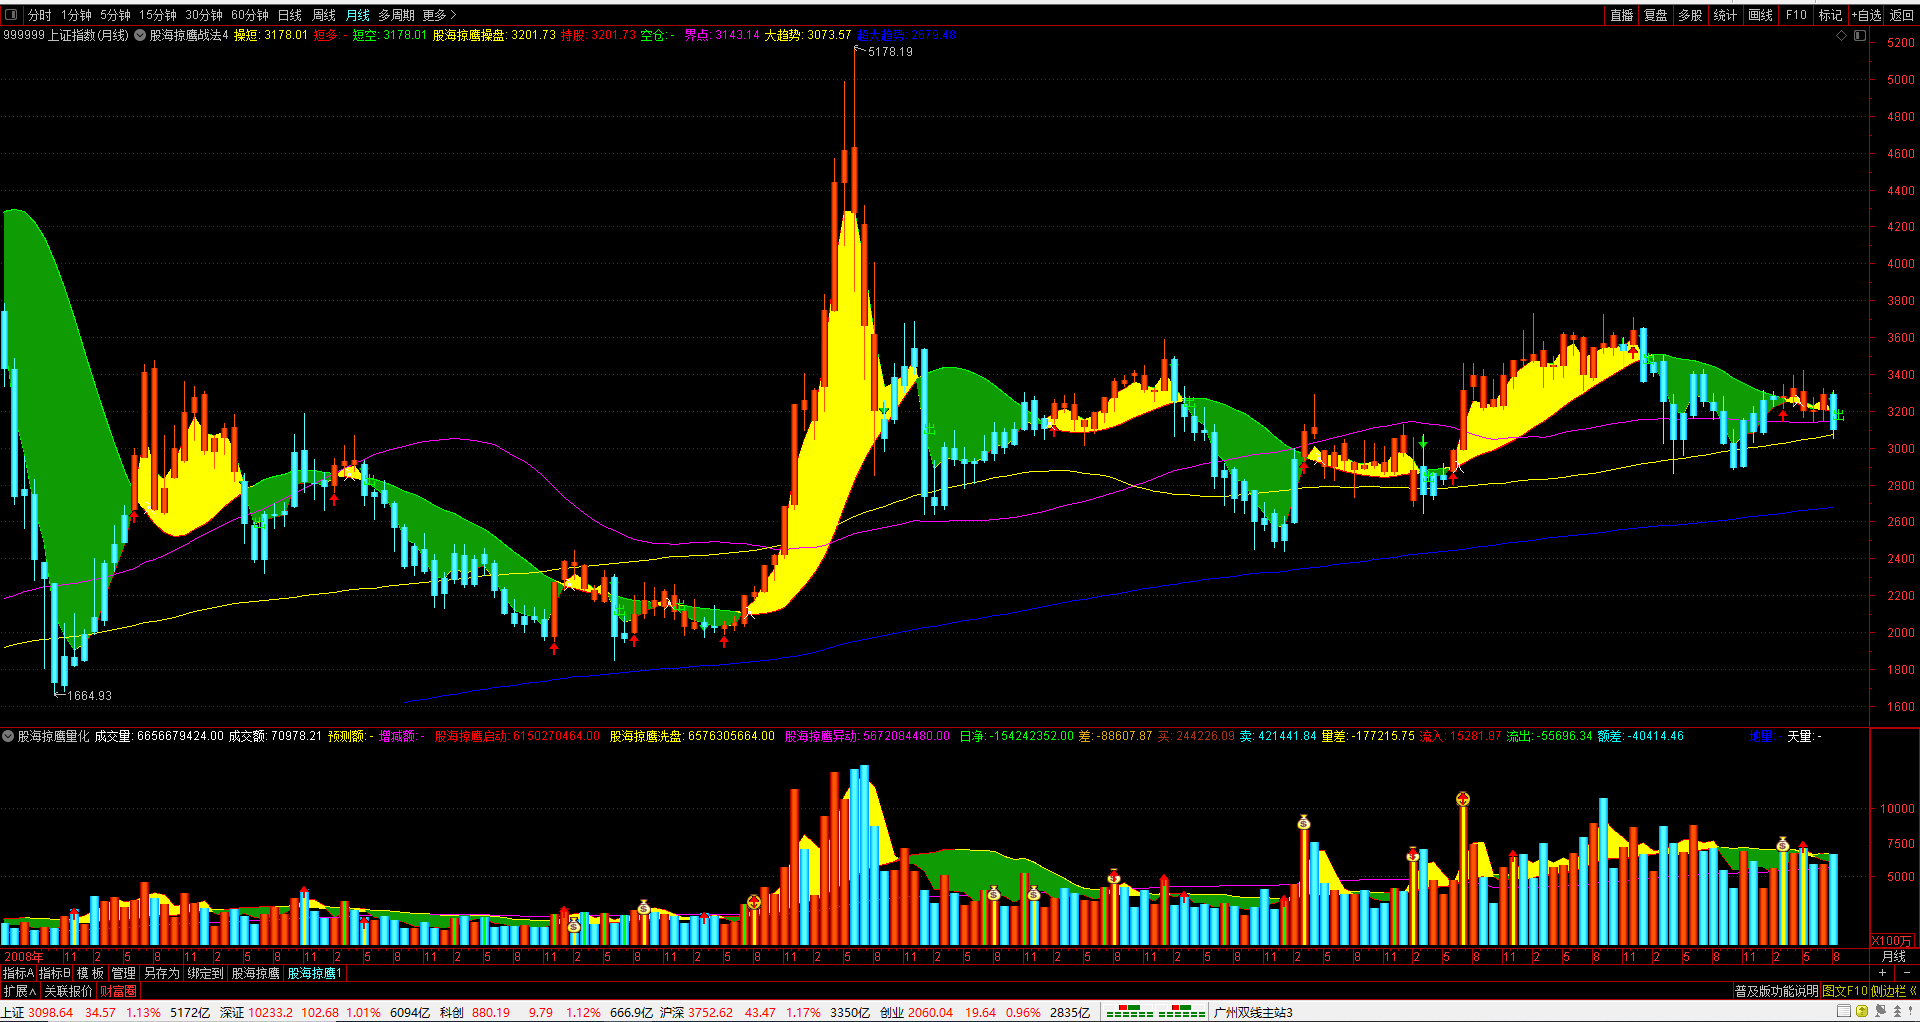Click the 1664.93 low price label
Screen dimensions: 1920x1022
click(x=89, y=696)
